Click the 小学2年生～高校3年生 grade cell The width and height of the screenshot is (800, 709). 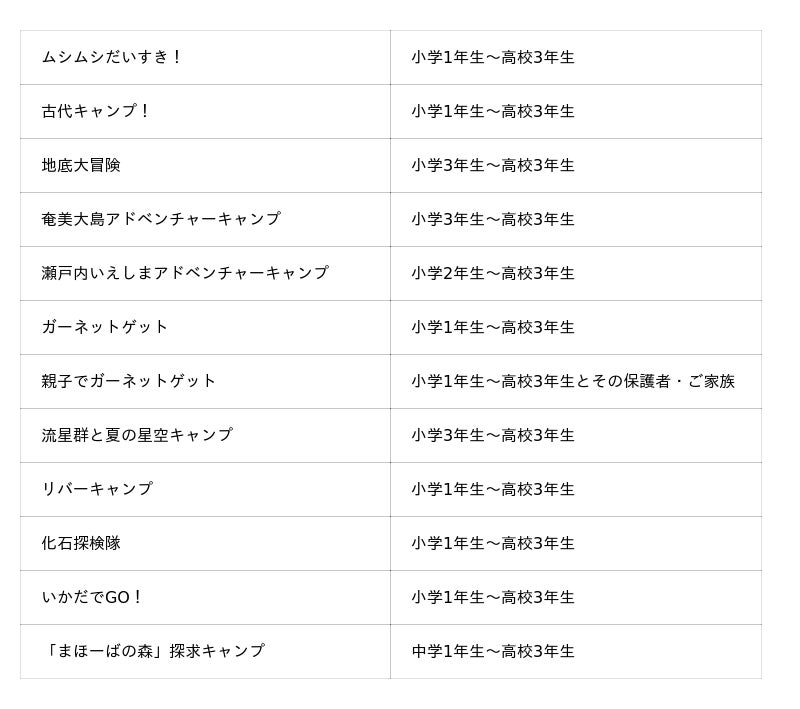pos(576,273)
